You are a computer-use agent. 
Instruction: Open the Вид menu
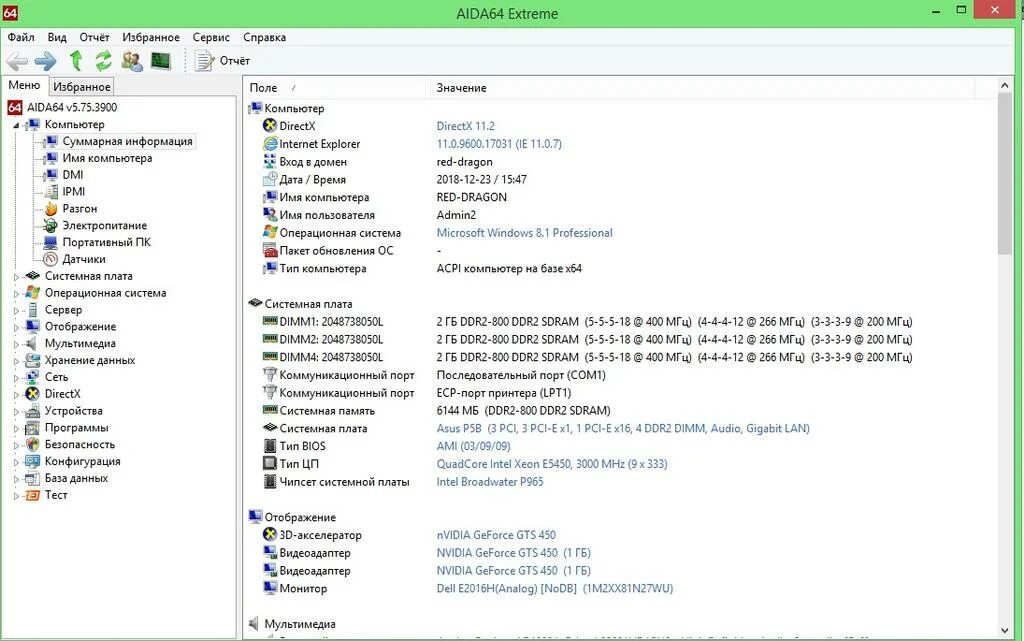pos(57,37)
